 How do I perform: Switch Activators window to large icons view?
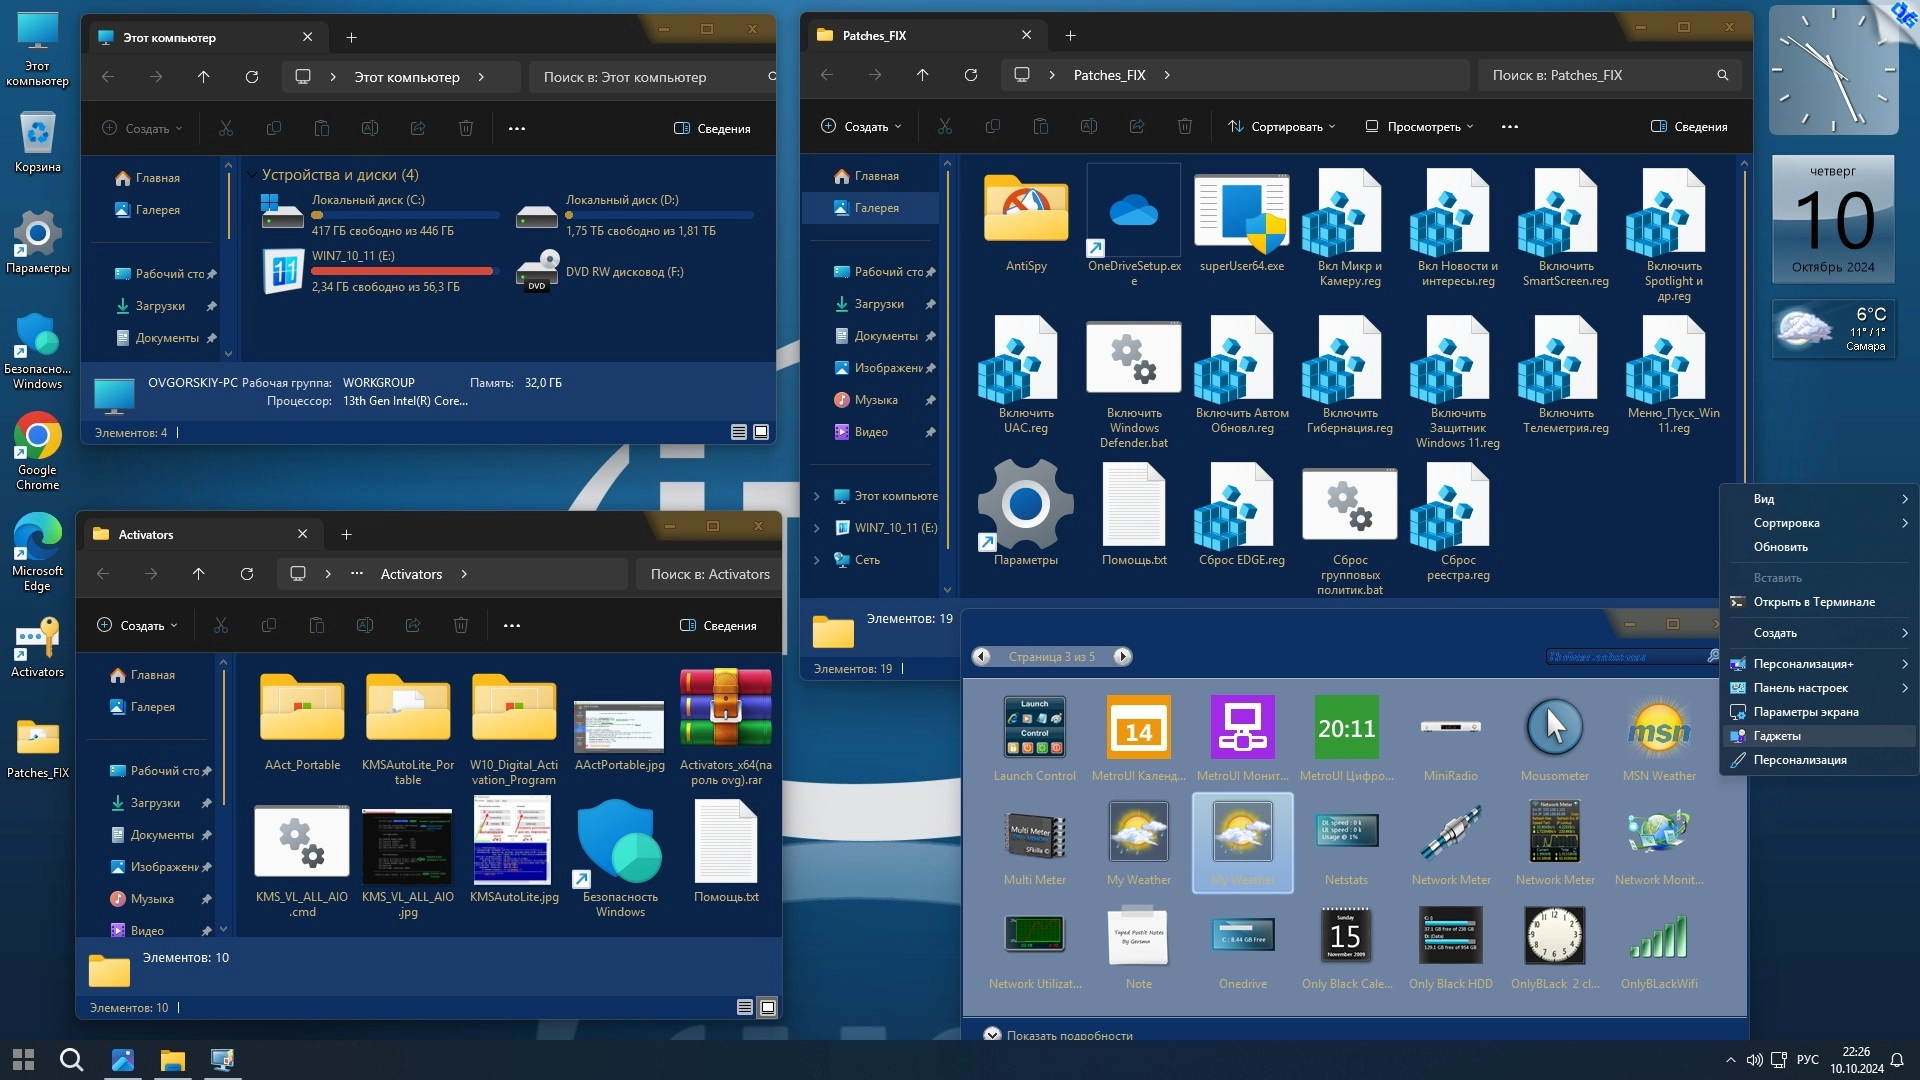(x=768, y=1007)
